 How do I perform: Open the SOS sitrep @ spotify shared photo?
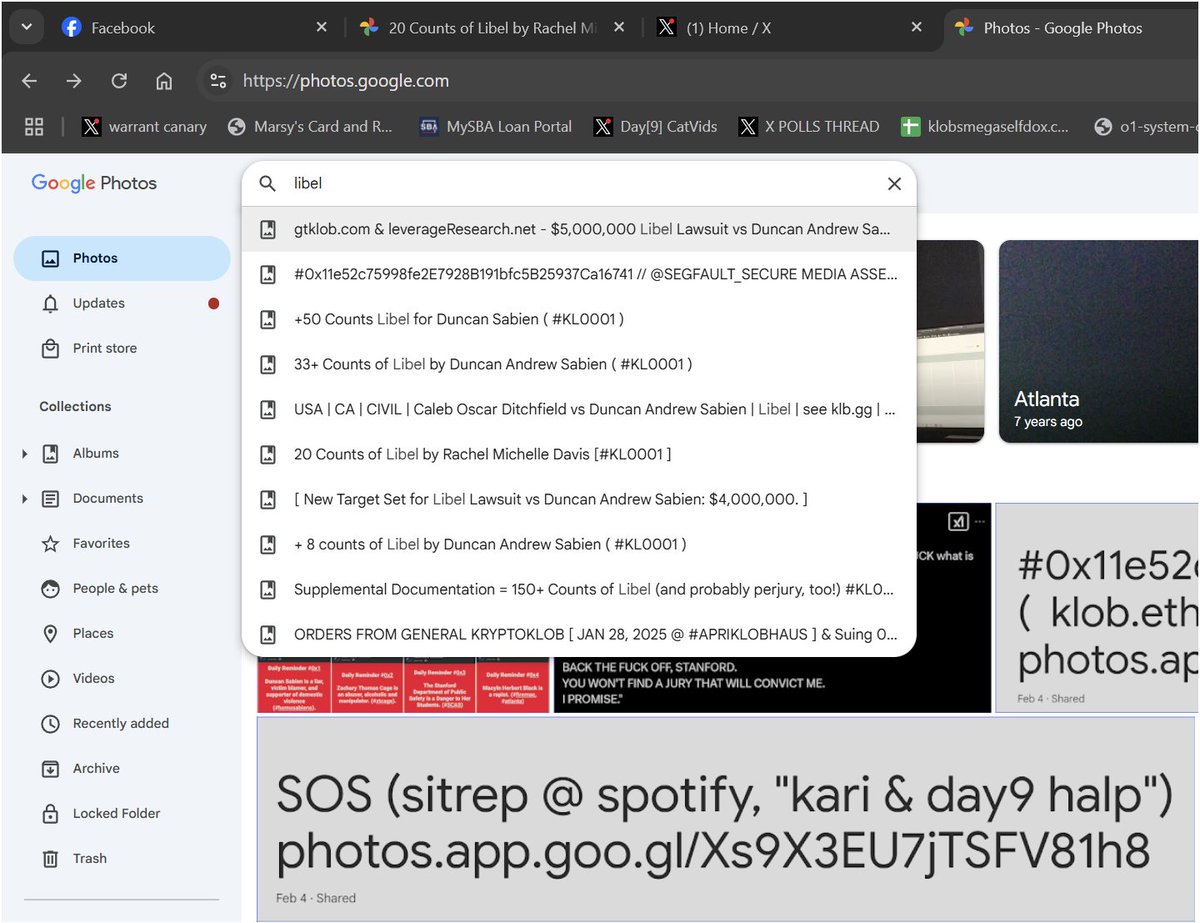tap(726, 819)
